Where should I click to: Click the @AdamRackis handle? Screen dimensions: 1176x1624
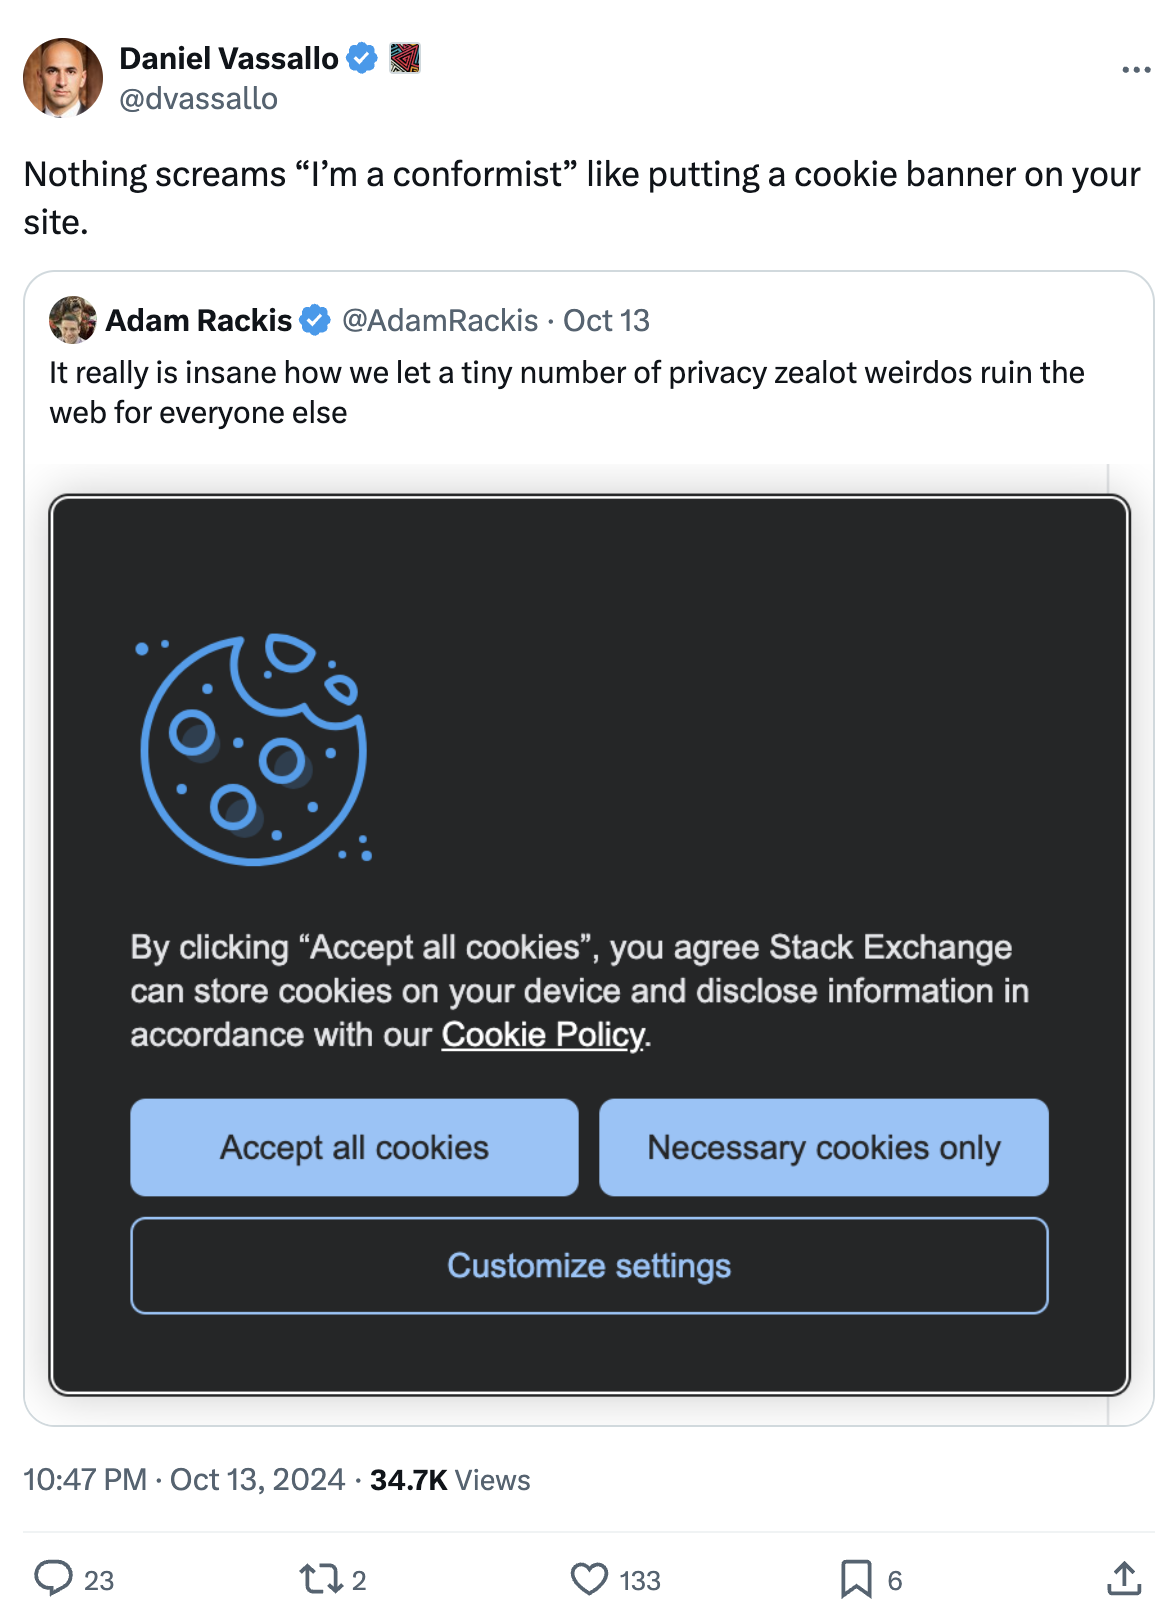(x=440, y=320)
